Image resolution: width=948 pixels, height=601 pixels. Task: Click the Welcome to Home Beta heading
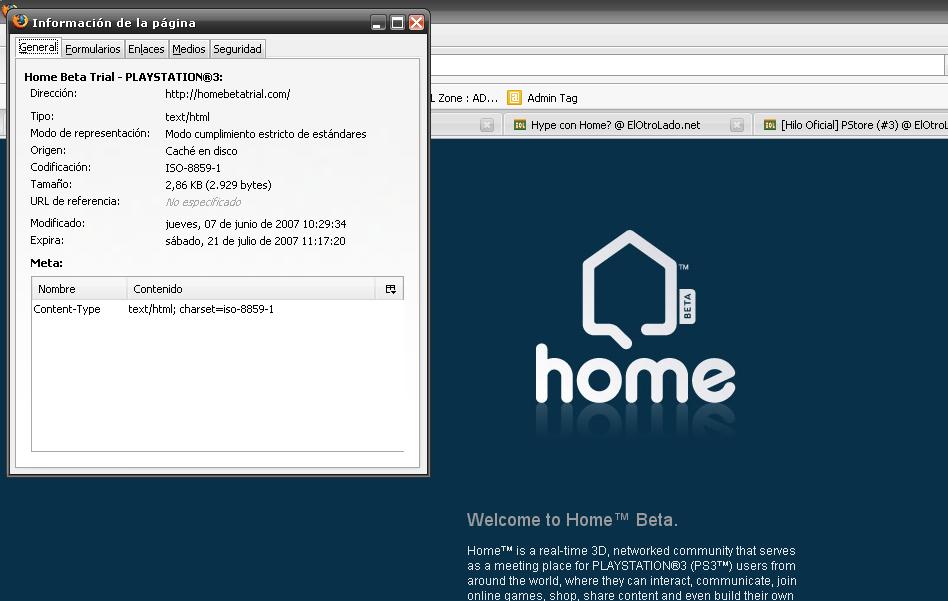pos(572,520)
